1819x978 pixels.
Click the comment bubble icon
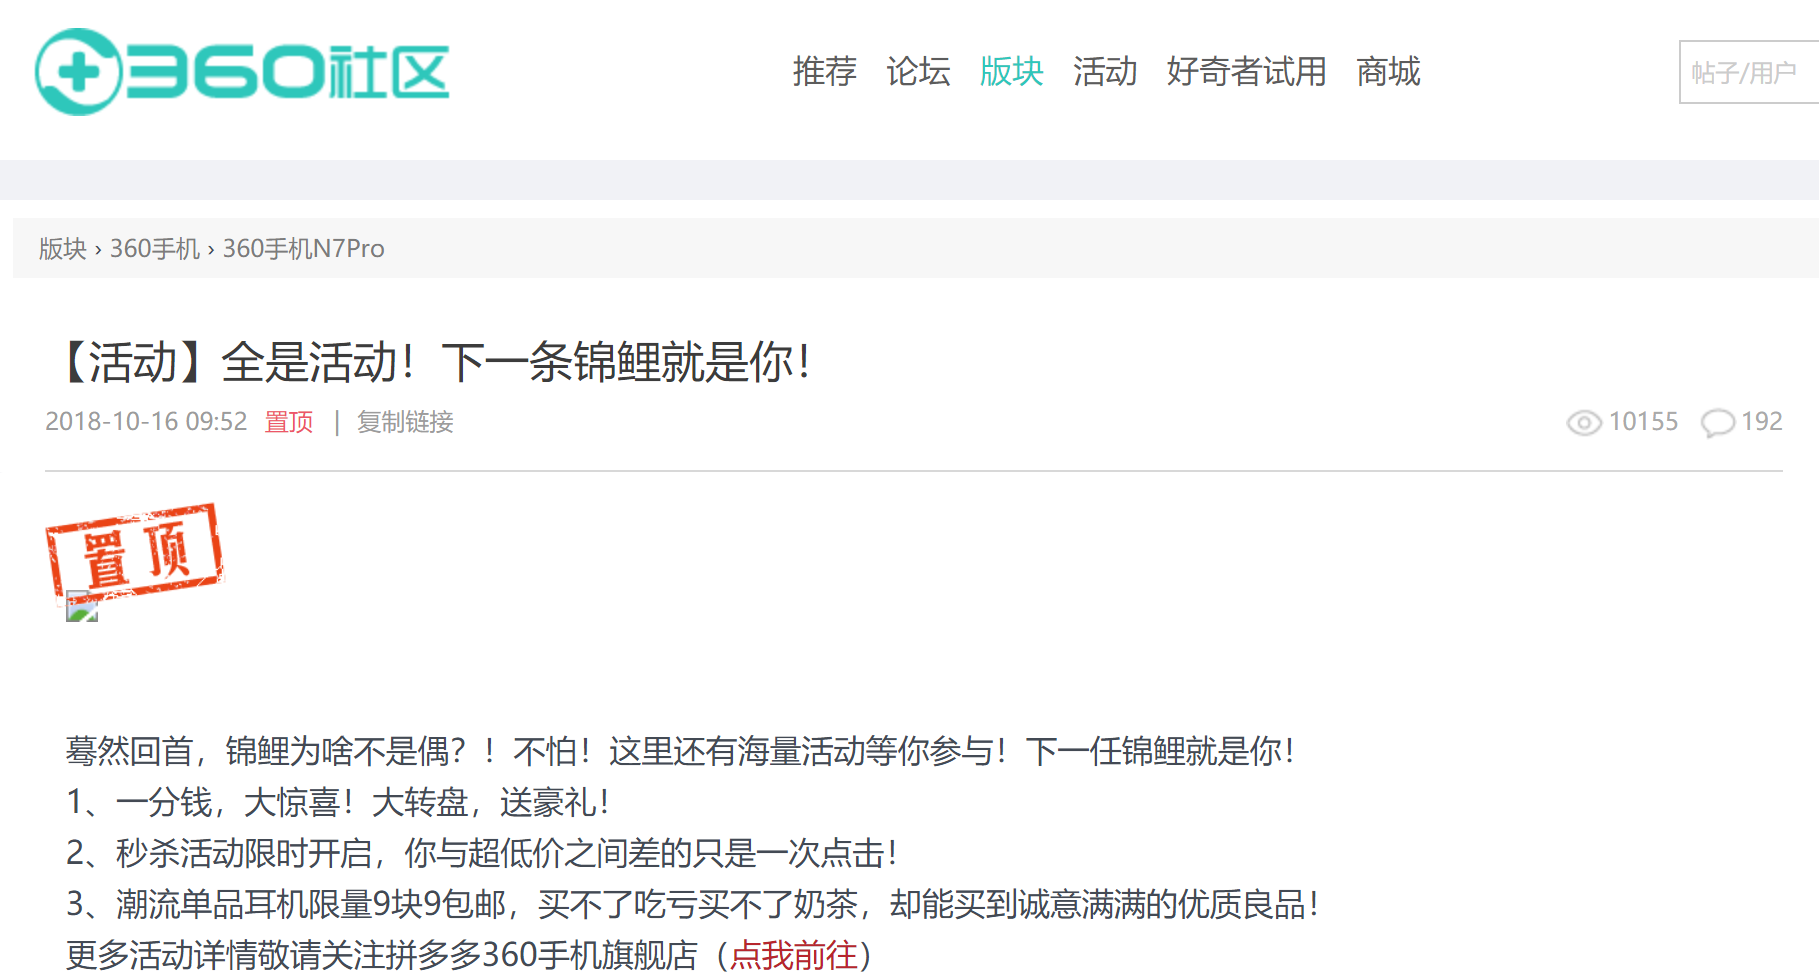click(1717, 423)
